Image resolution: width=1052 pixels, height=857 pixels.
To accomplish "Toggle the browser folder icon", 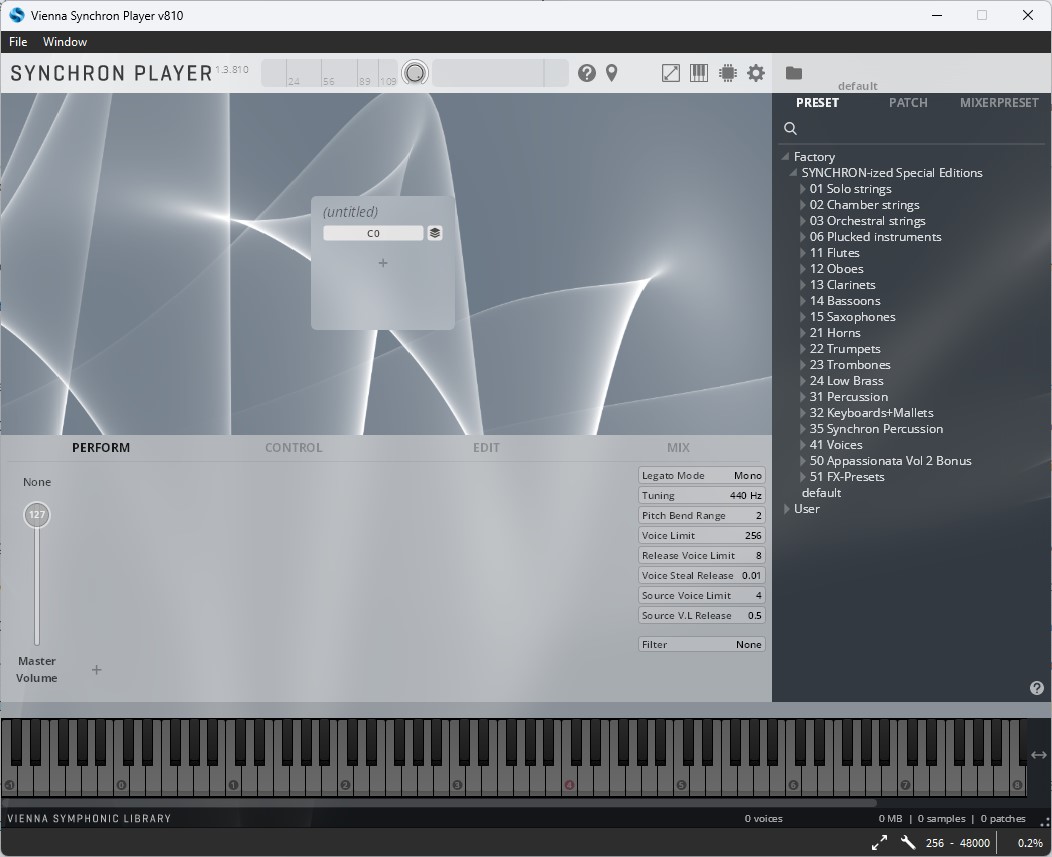I will coord(794,72).
